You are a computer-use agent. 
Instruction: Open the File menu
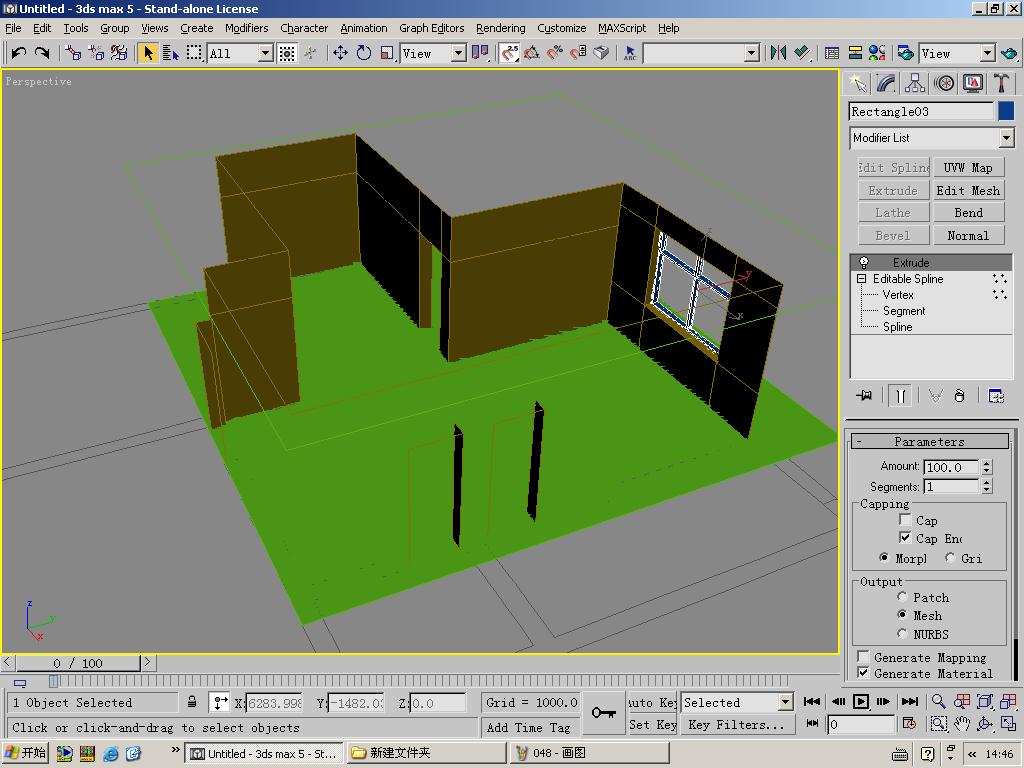(13, 28)
